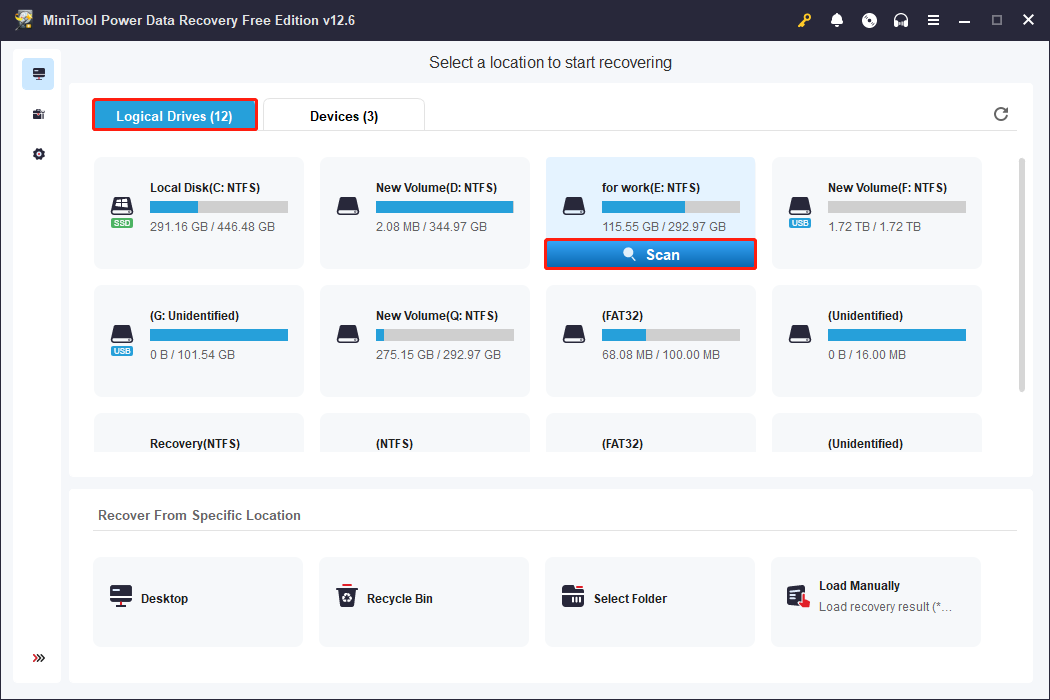Switch to the Logical Drives tab
The width and height of the screenshot is (1050, 700).
coord(175,116)
